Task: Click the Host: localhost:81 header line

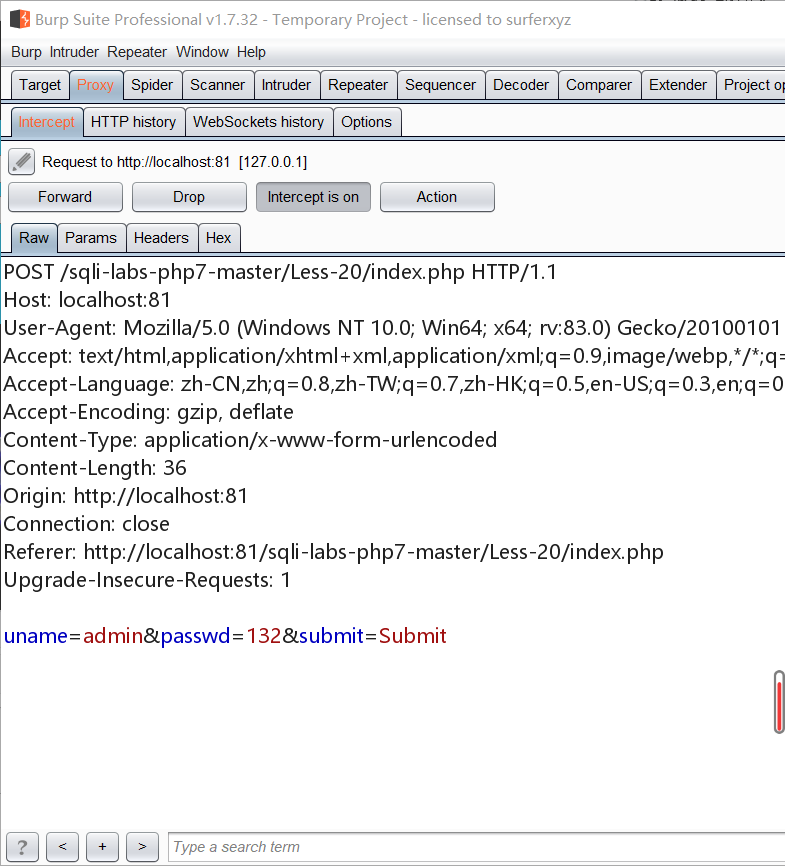Action: pos(87,300)
